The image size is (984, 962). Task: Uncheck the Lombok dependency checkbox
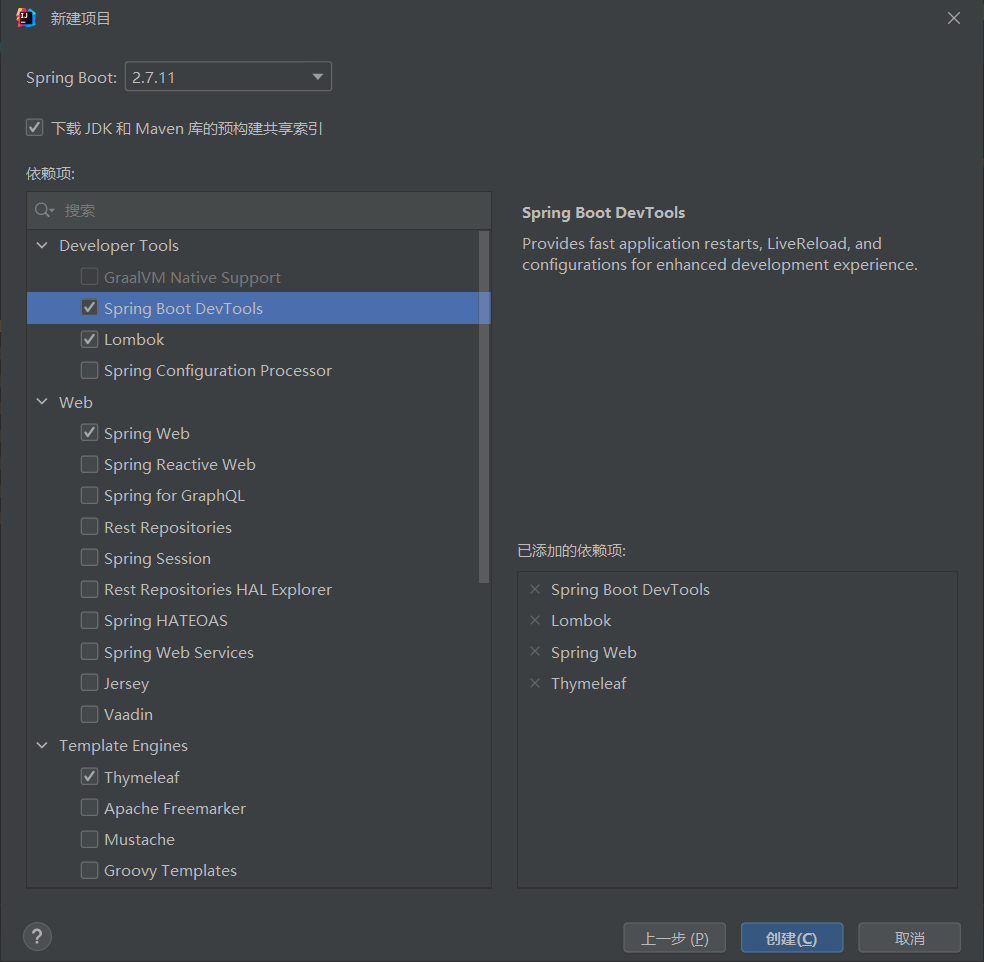point(89,339)
